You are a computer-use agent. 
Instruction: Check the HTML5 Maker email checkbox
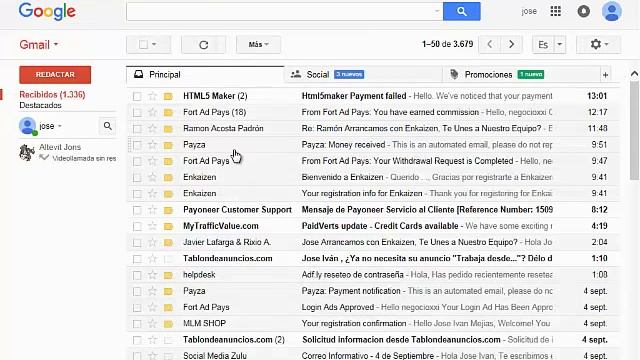[x=137, y=96]
